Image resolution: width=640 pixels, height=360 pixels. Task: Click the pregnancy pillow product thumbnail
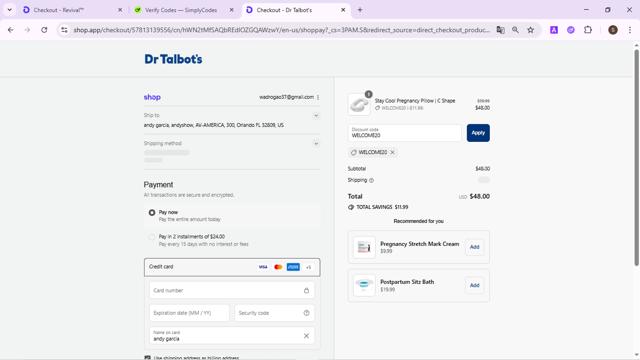[x=359, y=104]
